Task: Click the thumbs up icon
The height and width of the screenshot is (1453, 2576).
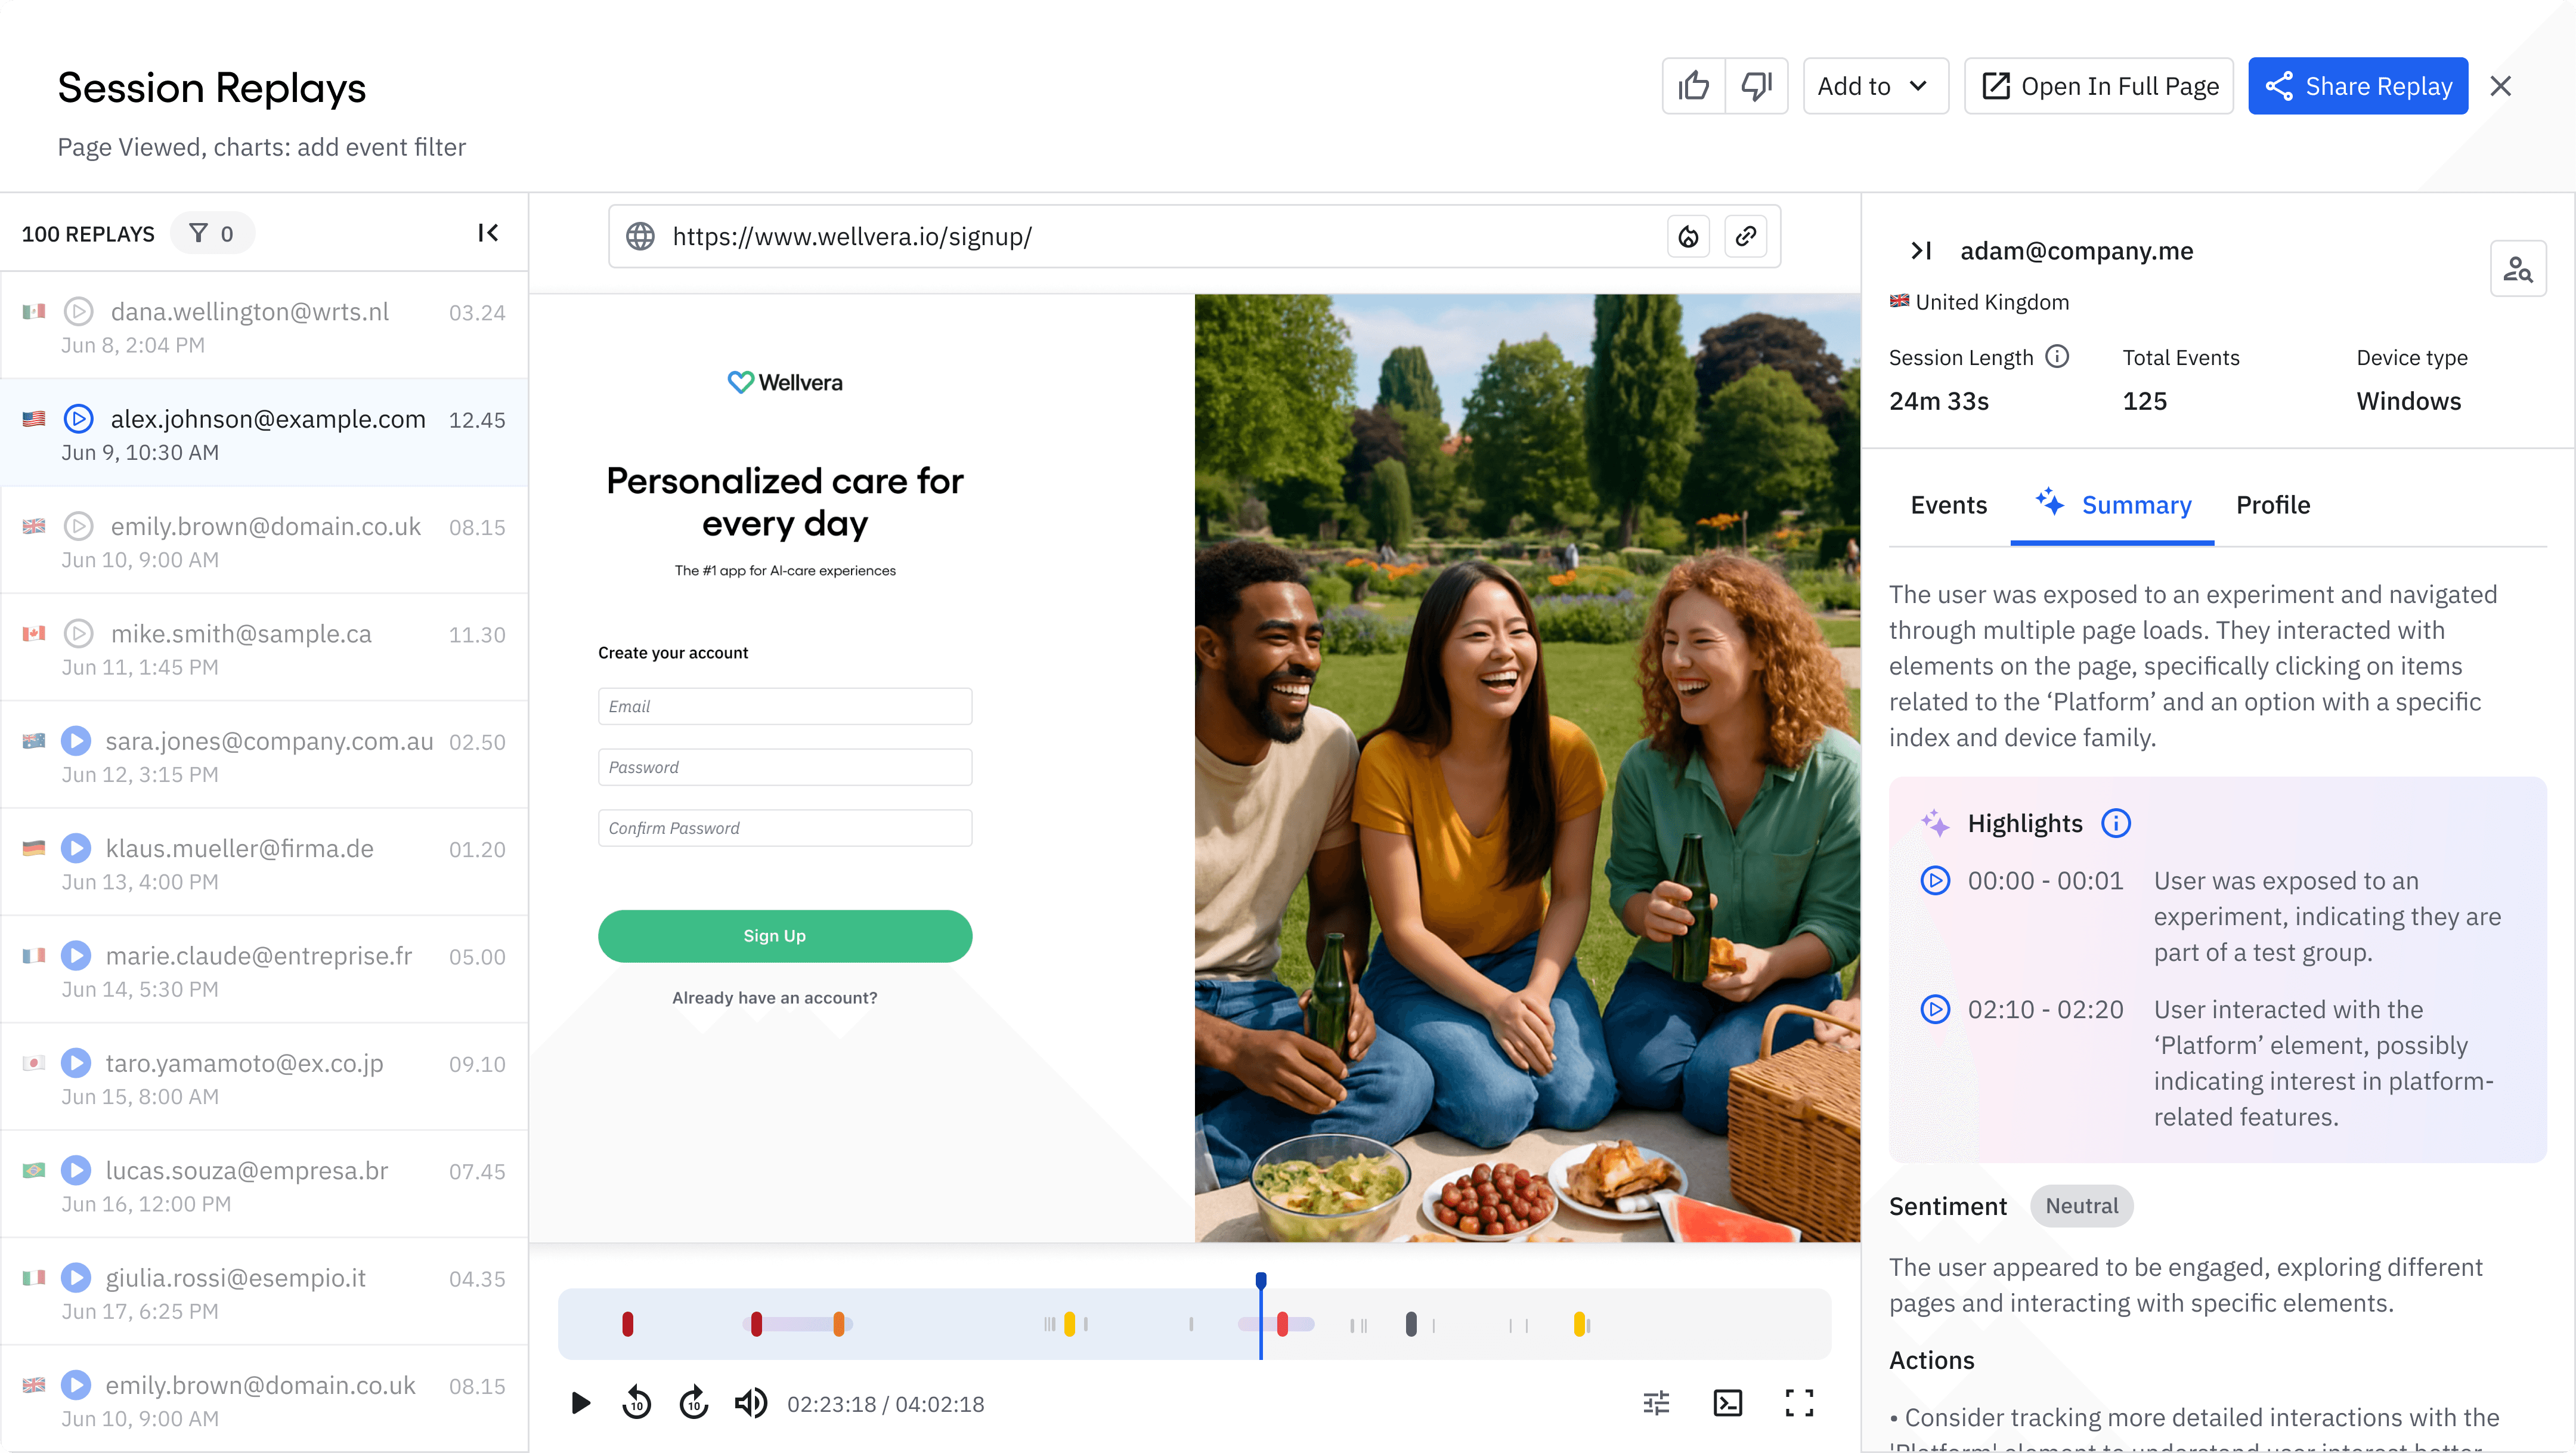Action: point(1693,86)
